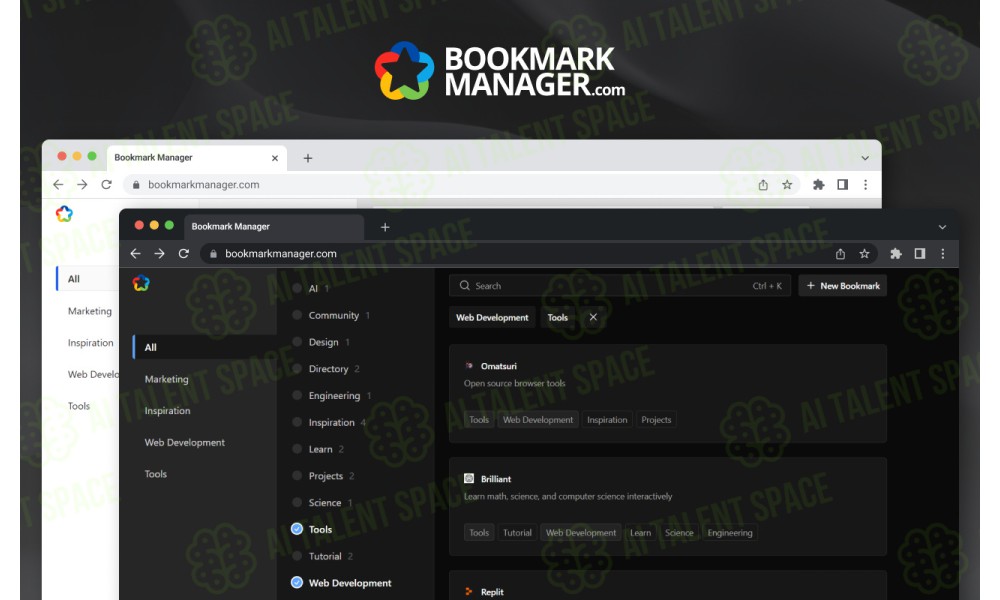Toggle side panel icon in dark browser
This screenshot has height=600, width=1000.
pyautogui.click(x=920, y=254)
